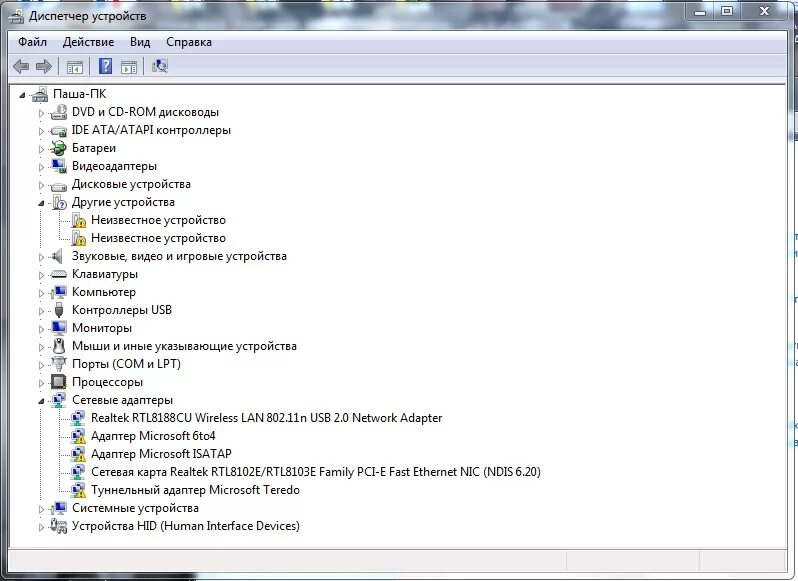
Task: Expand DVD и CD-ROM дисководы
Action: pyautogui.click(x=41, y=113)
